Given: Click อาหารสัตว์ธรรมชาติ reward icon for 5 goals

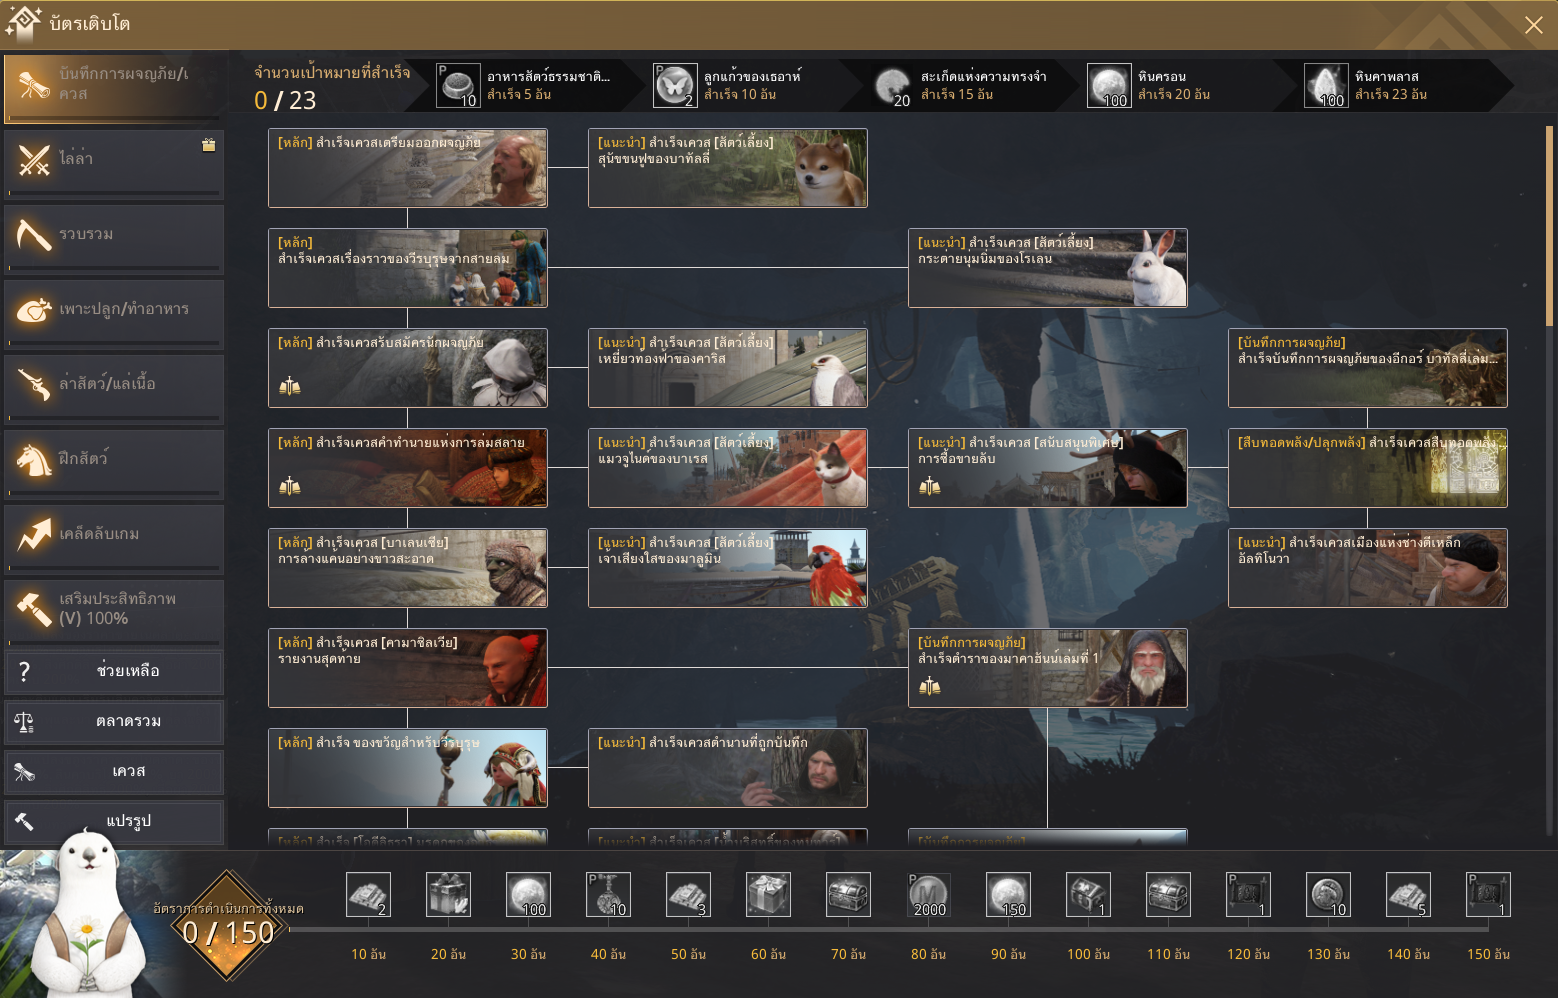Looking at the screenshot, I should tap(459, 86).
